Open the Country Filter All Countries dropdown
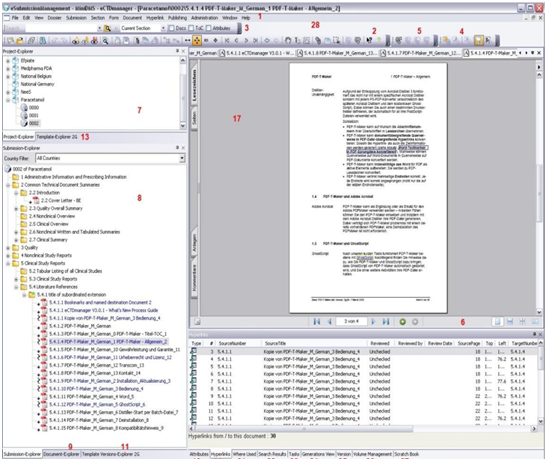Viewport: 547px width, 461px height. coord(182,158)
